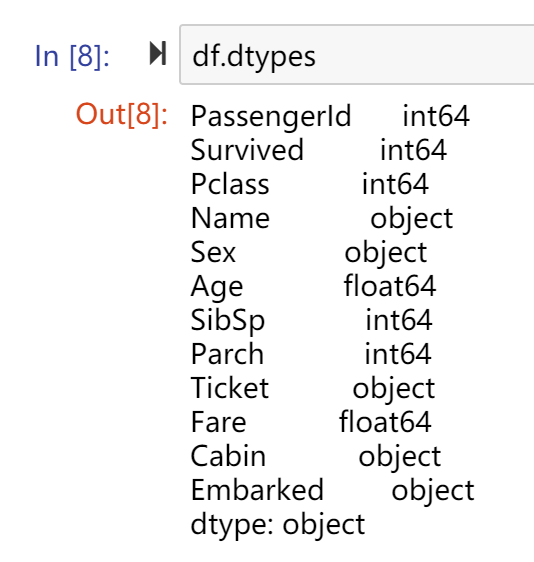The height and width of the screenshot is (562, 534).
Task: Click object dtype next to Sex
Action: point(386,253)
